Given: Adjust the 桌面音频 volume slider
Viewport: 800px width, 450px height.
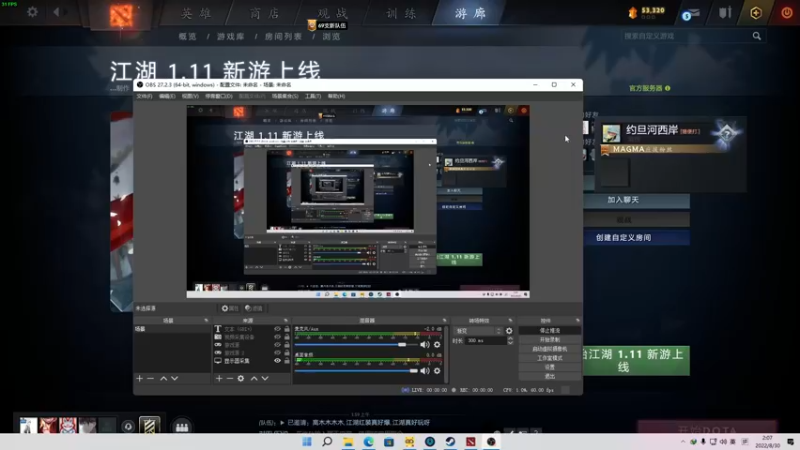Looking at the screenshot, I should click(x=357, y=371).
